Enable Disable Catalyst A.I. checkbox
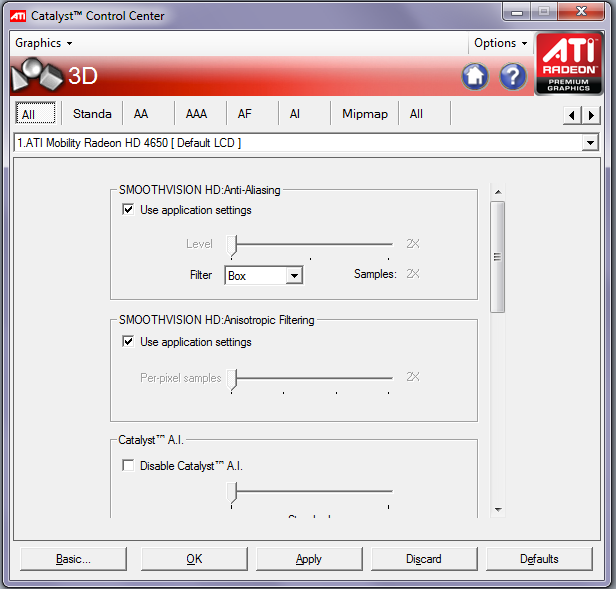 (x=128, y=465)
